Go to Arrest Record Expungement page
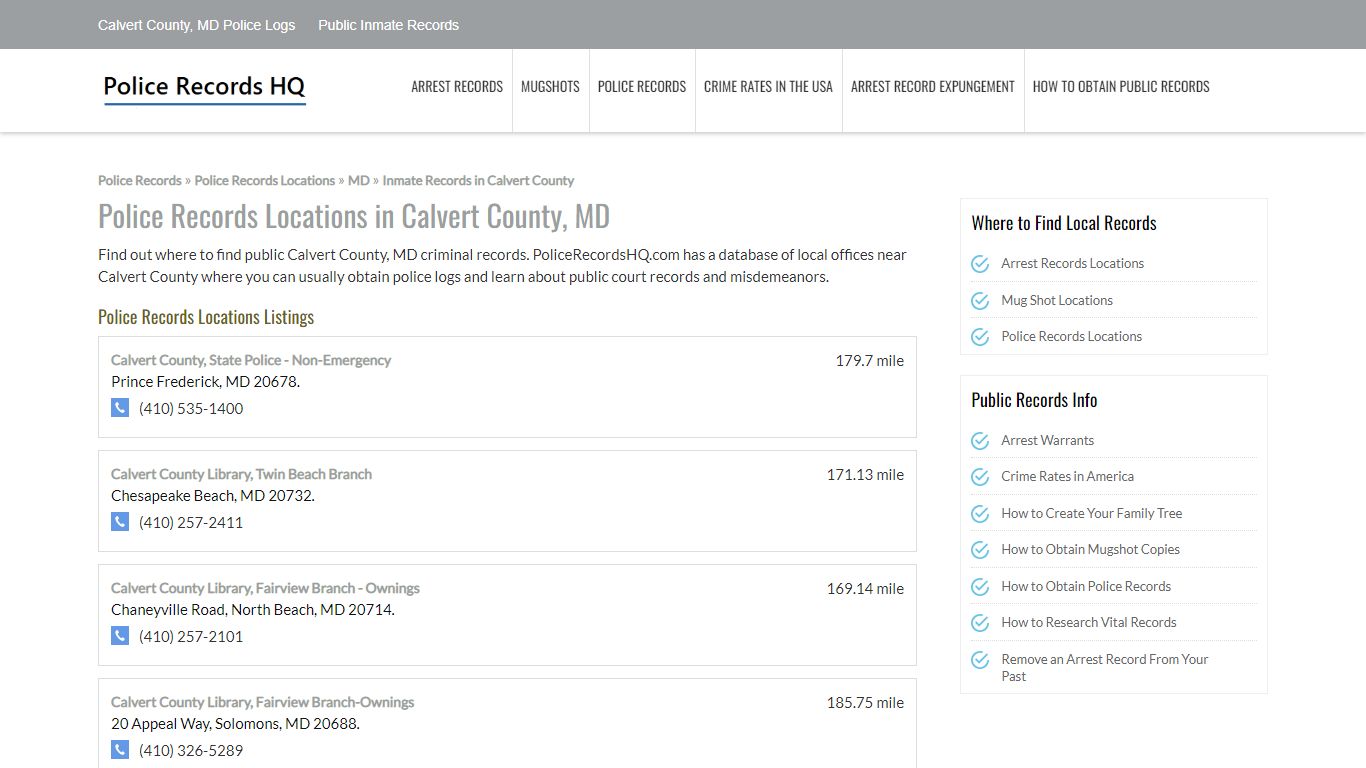The height and width of the screenshot is (768, 1366). tap(933, 87)
